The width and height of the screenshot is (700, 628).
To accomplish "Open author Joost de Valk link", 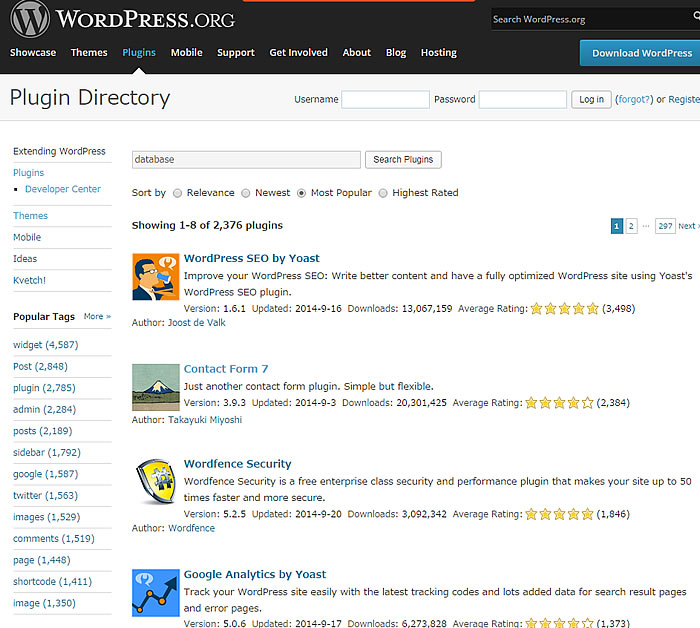I will [x=196, y=322].
